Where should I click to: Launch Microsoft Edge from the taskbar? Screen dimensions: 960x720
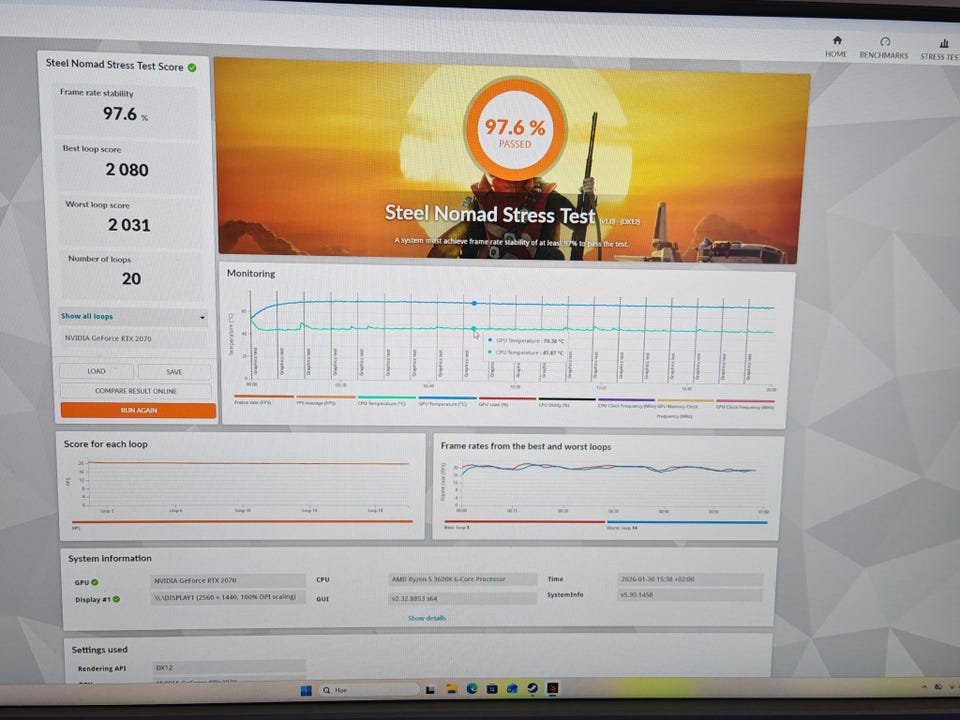[x=471, y=688]
